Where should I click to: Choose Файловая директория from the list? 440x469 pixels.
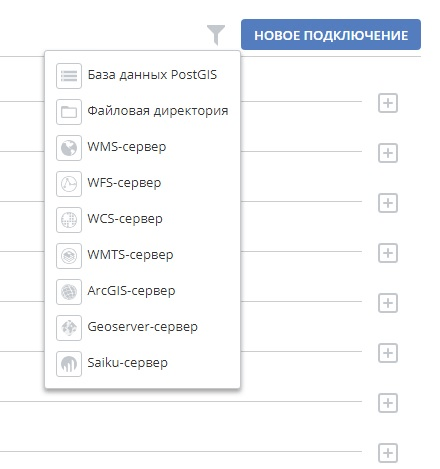click(x=158, y=111)
